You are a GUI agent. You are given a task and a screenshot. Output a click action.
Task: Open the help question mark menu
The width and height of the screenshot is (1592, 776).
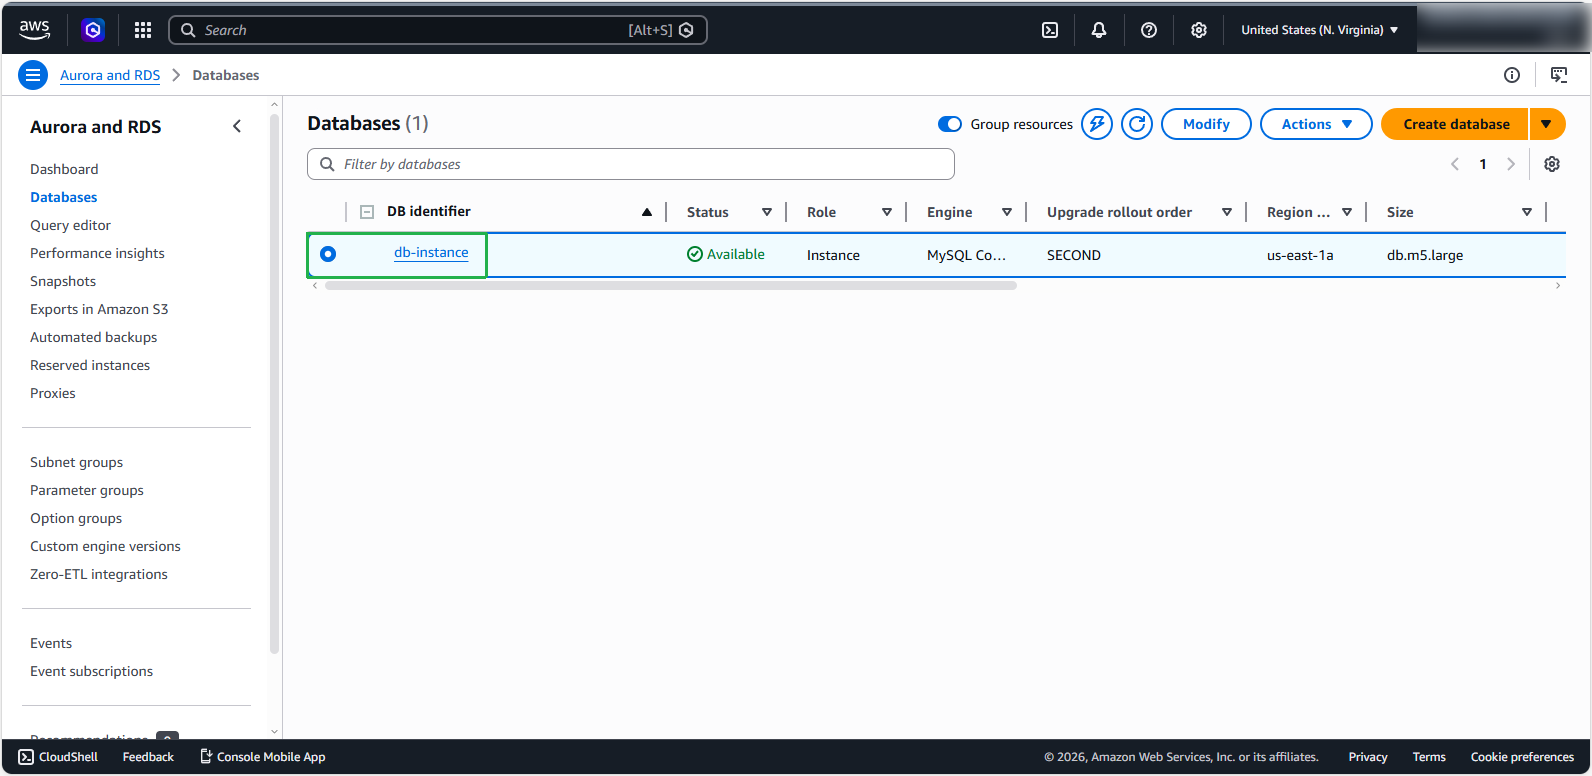1149,30
